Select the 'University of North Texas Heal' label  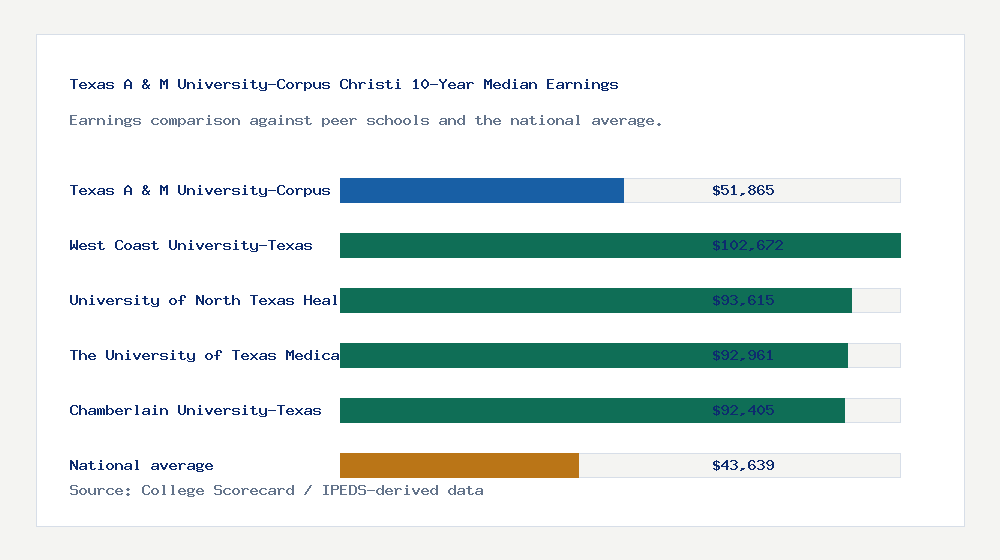(203, 300)
